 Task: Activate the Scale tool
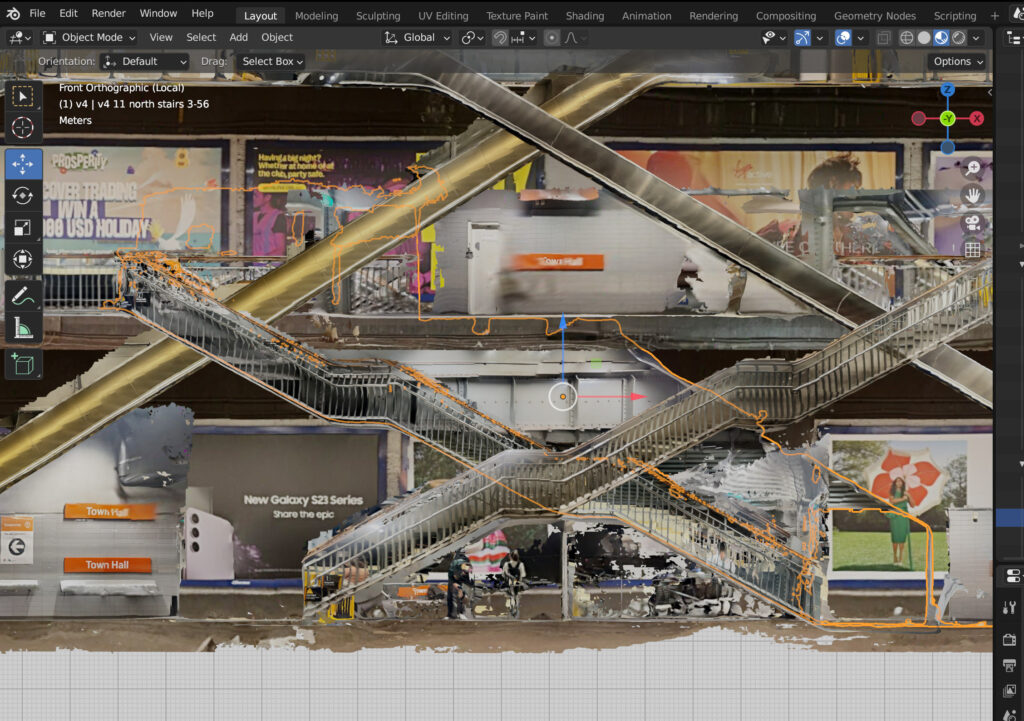tap(23, 227)
